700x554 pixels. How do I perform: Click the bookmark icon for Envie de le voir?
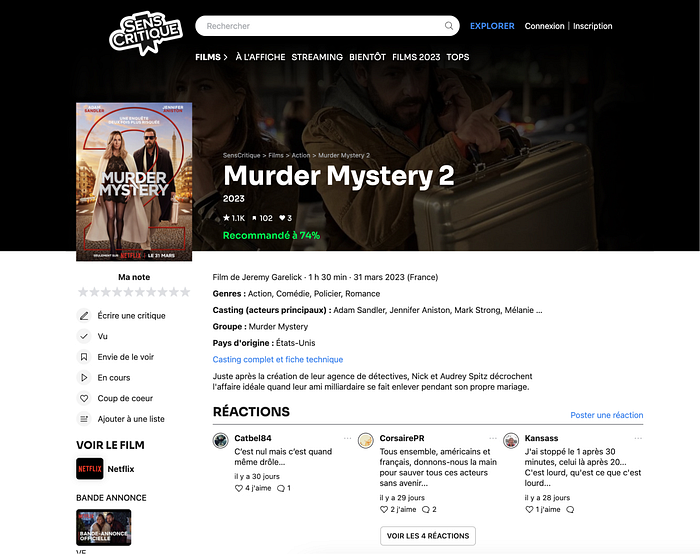pos(84,357)
